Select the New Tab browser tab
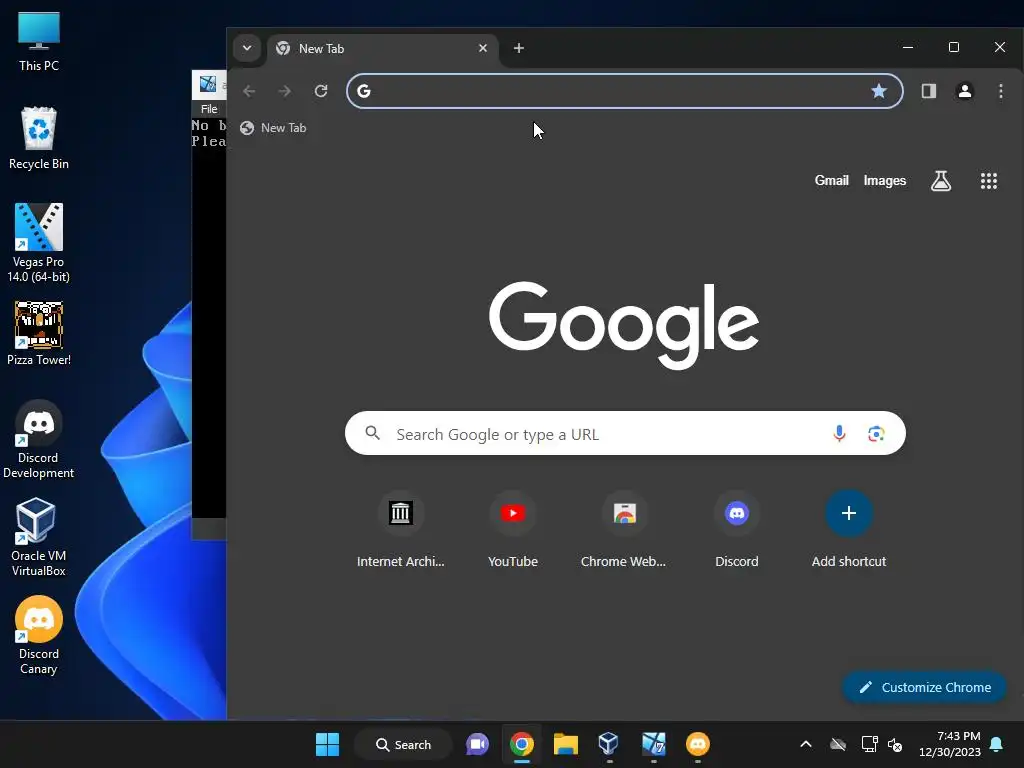 [x=382, y=49]
